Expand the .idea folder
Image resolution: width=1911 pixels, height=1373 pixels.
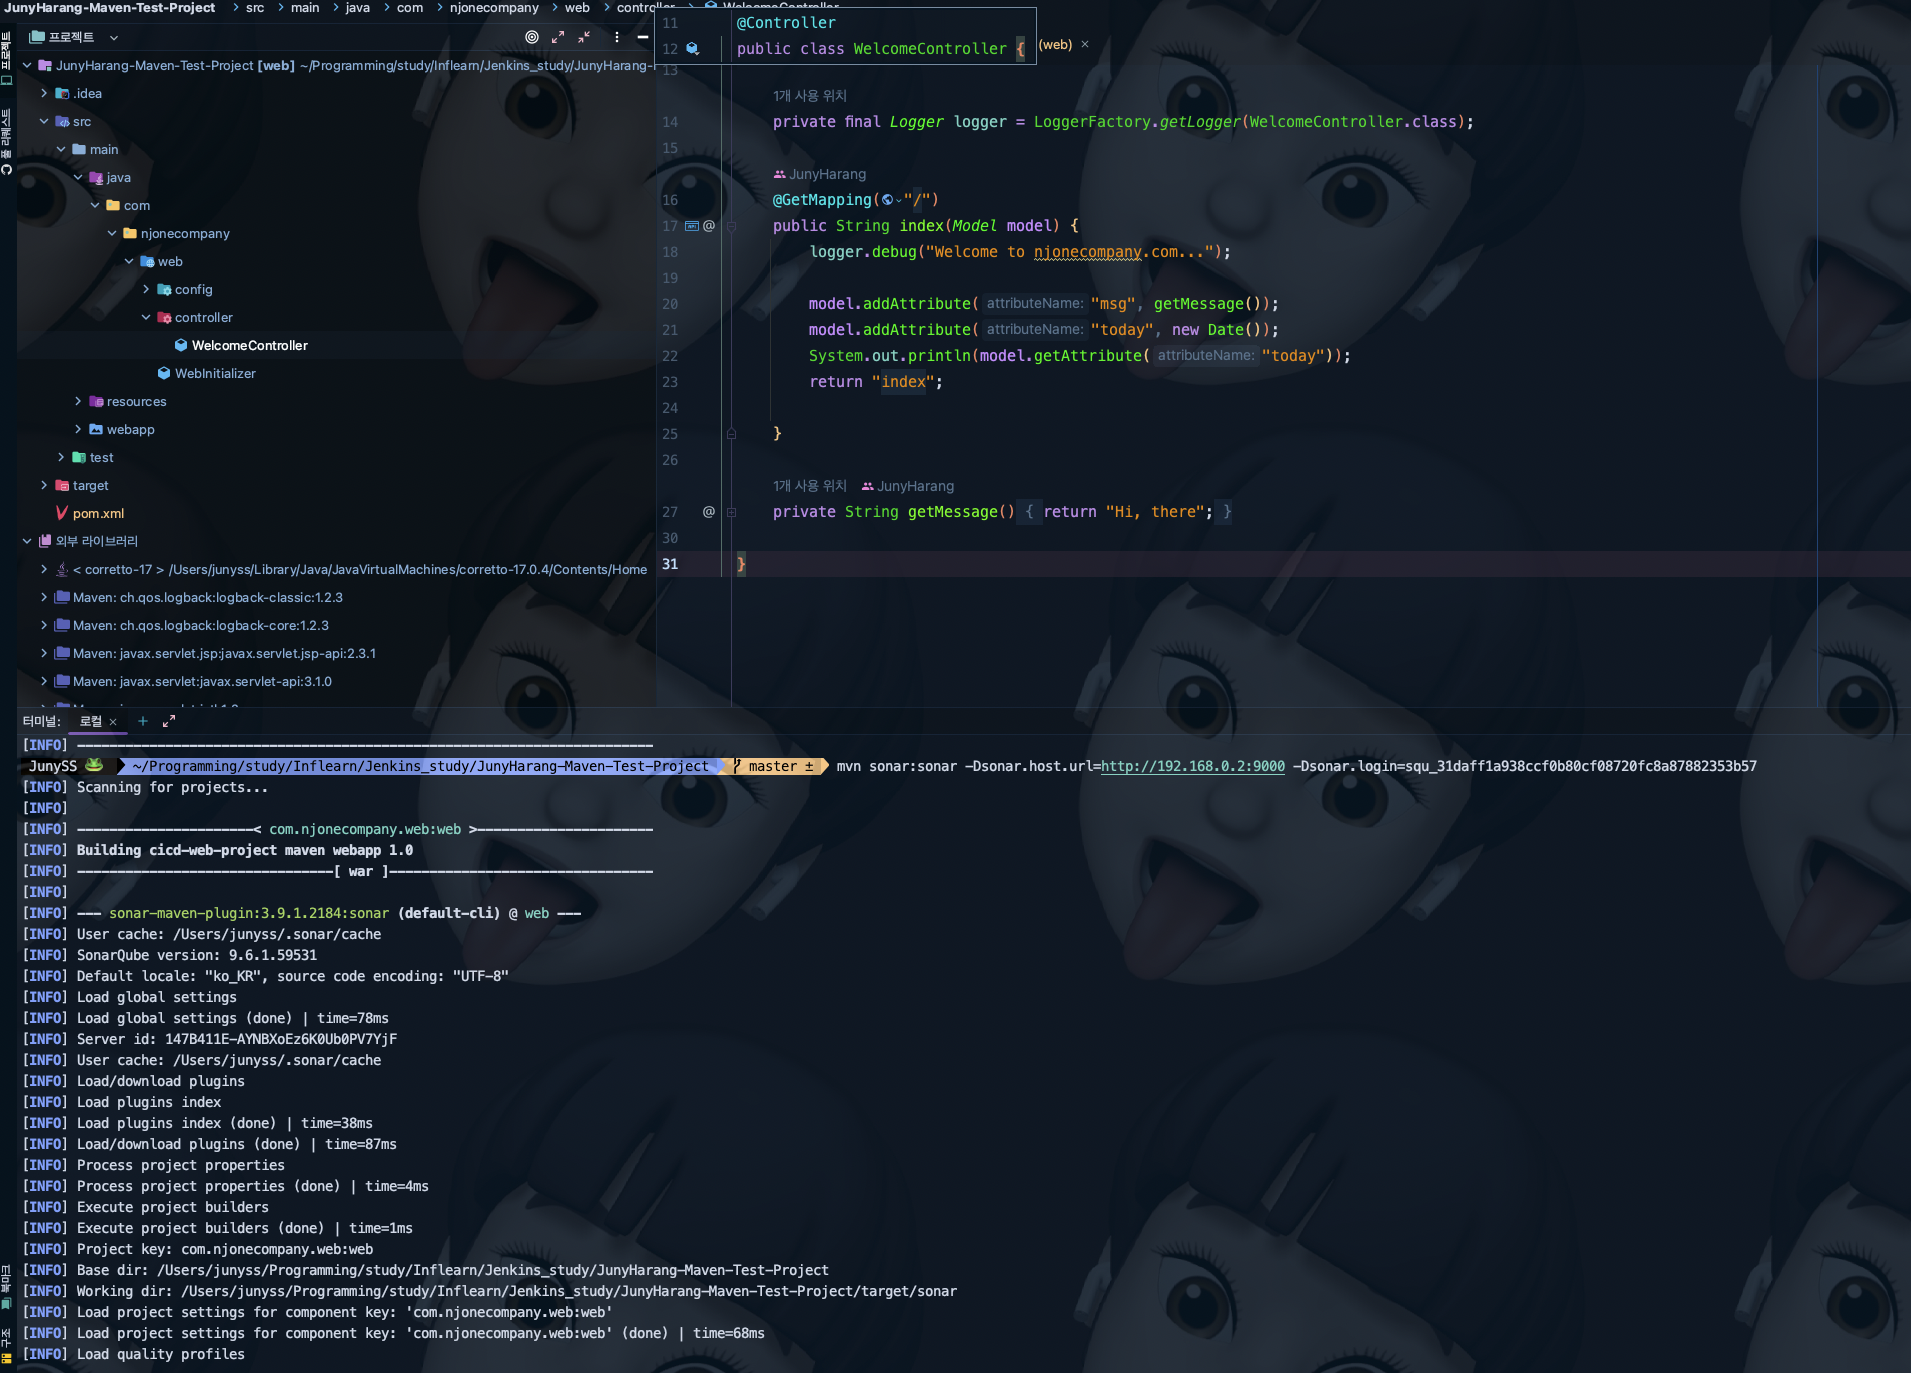point(44,93)
